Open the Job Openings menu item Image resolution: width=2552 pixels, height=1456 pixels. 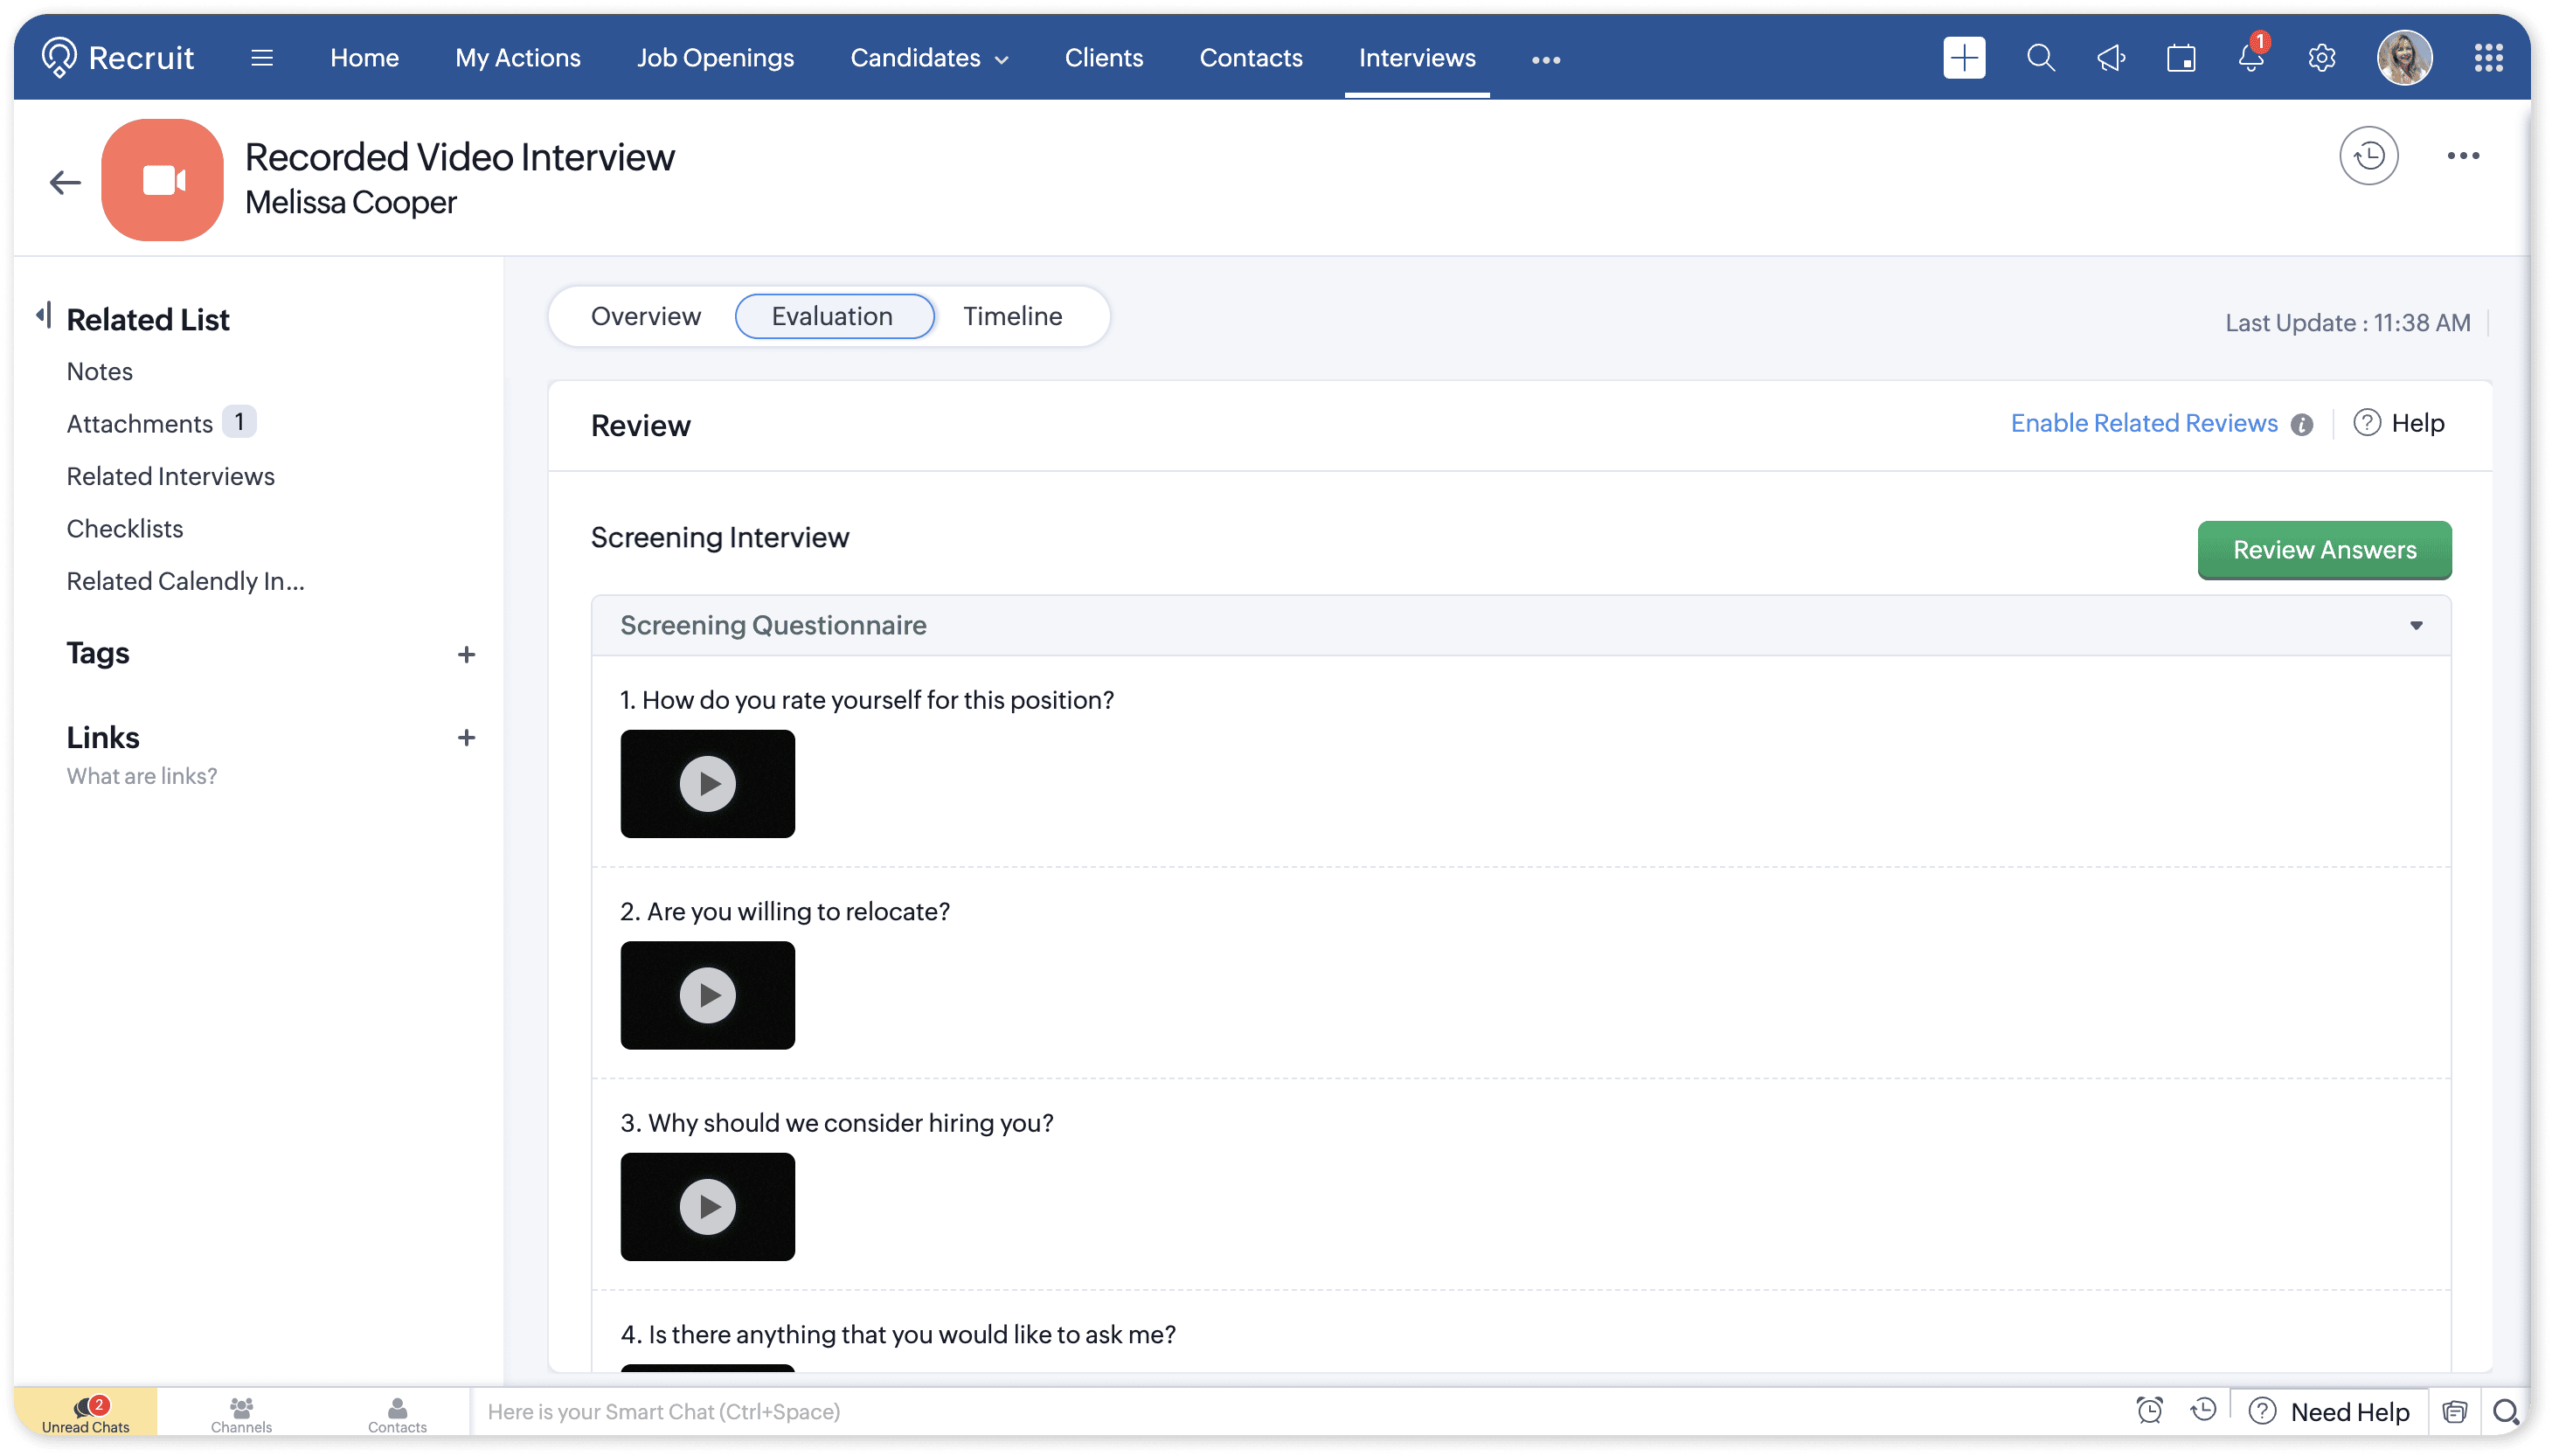click(x=715, y=58)
